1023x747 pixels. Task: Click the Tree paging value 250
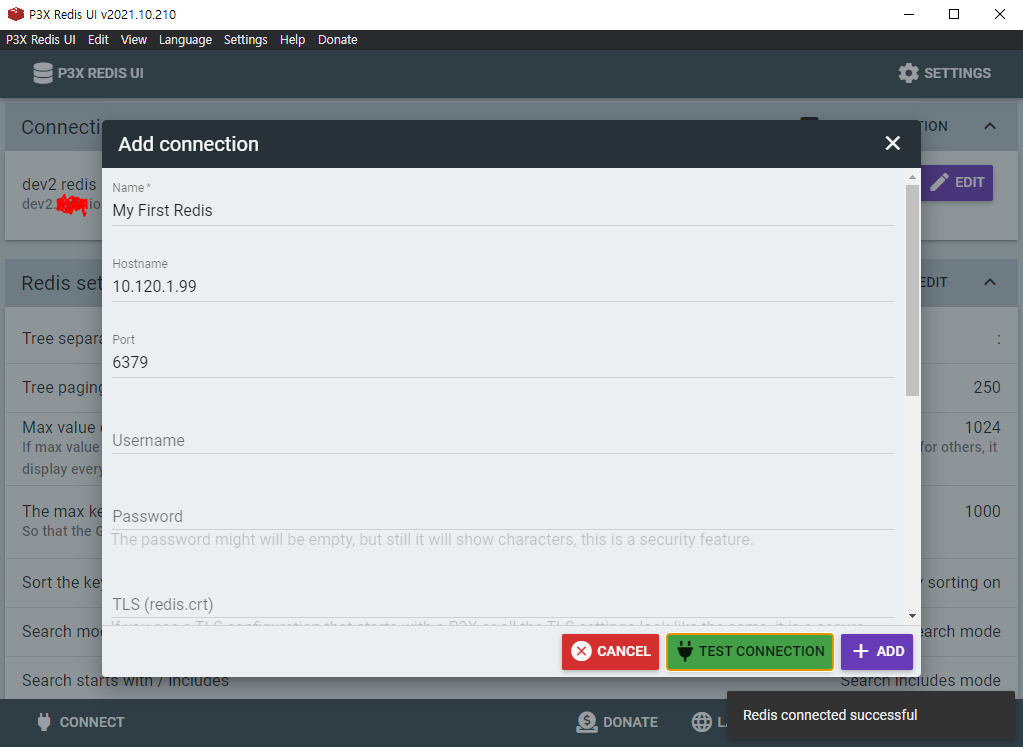pyautogui.click(x=986, y=388)
